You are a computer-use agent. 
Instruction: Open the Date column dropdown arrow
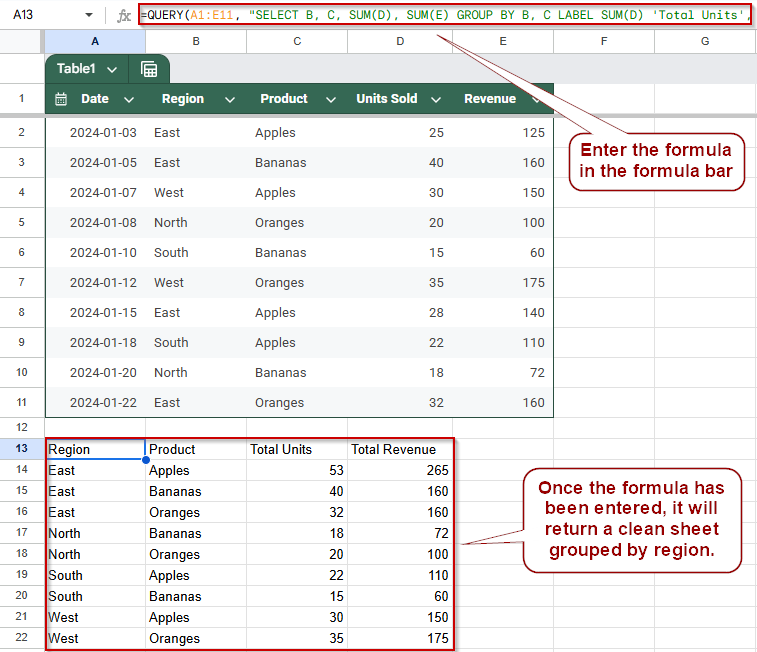(128, 99)
